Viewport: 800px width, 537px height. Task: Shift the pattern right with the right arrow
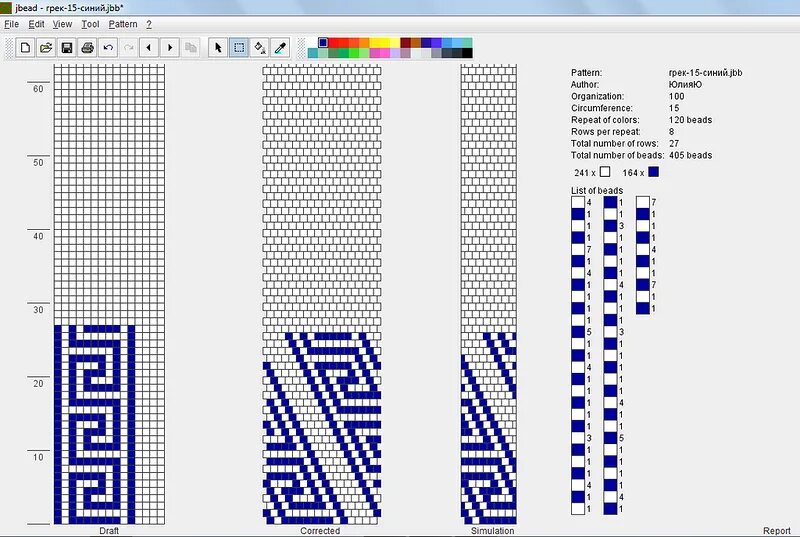click(170, 48)
